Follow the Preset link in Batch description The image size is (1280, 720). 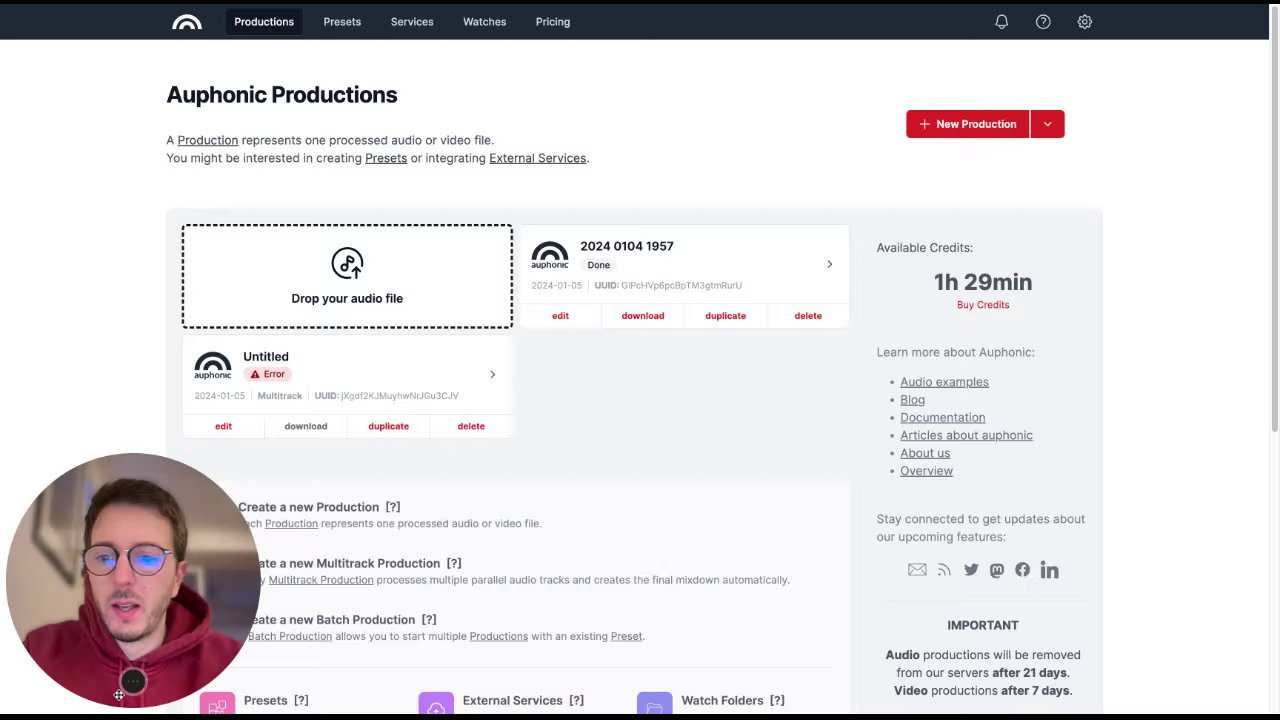(x=626, y=636)
